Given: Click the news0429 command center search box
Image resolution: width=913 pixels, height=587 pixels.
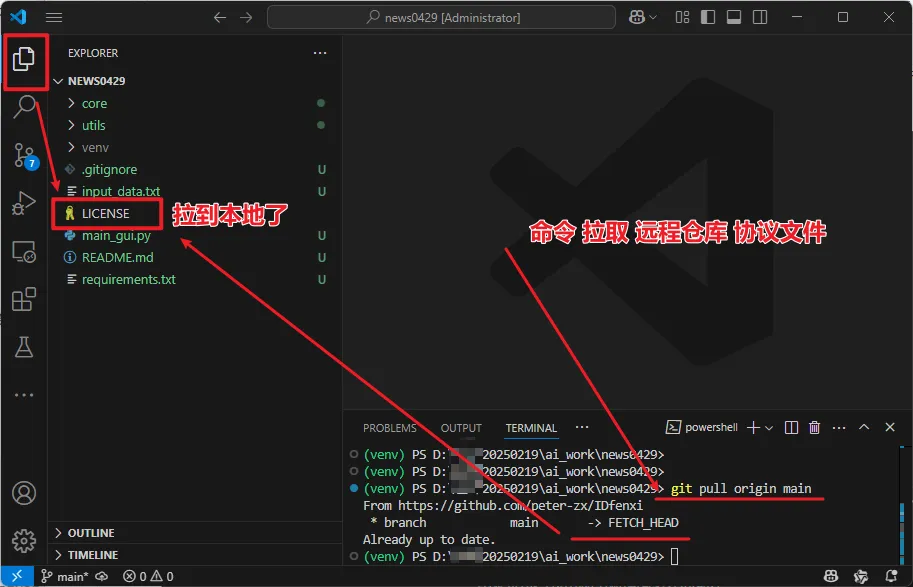Looking at the screenshot, I should [442, 18].
